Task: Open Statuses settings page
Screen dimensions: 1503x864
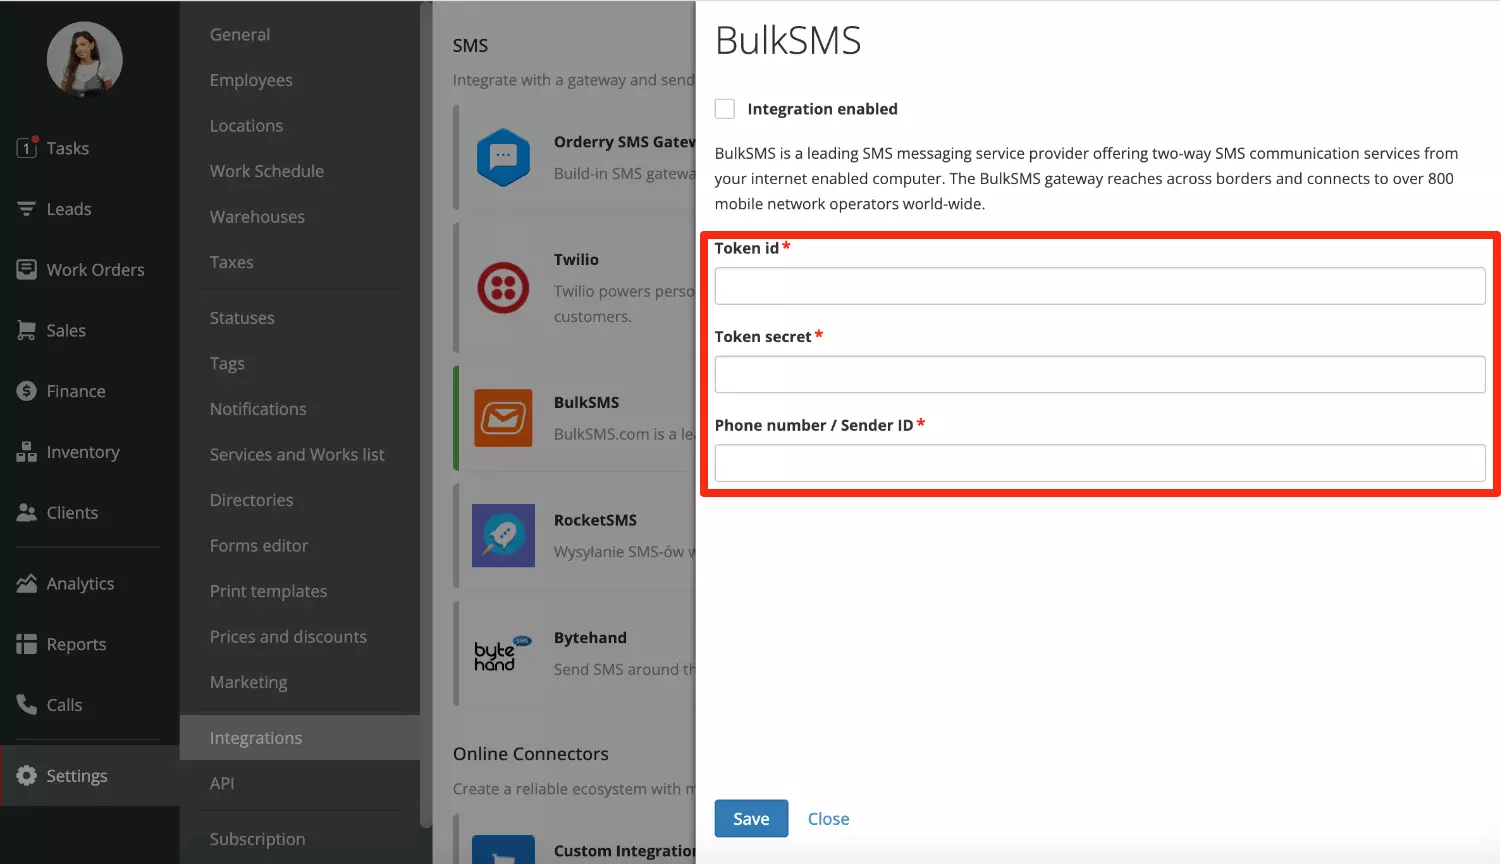Action: [242, 318]
